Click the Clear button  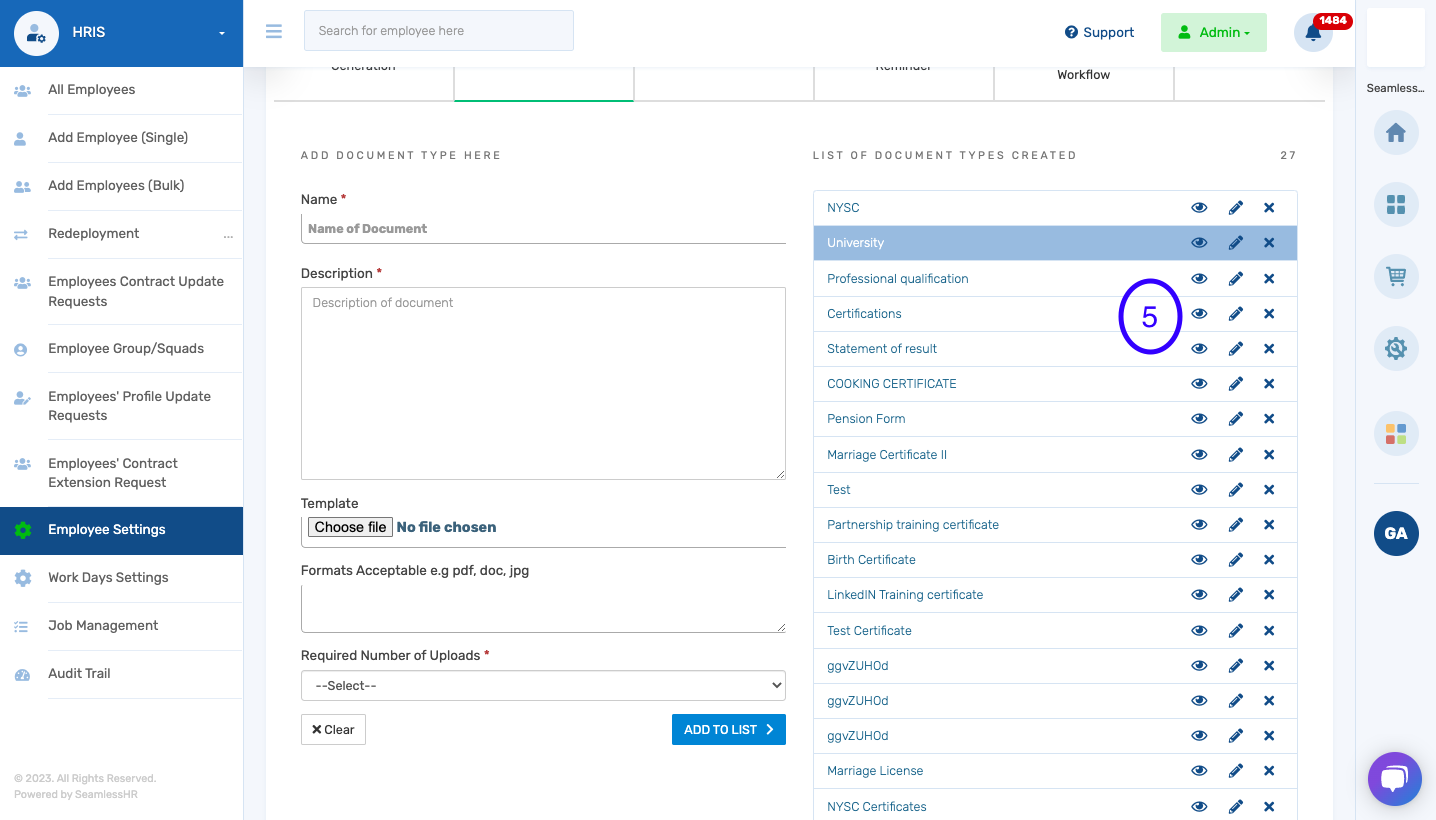(x=333, y=730)
